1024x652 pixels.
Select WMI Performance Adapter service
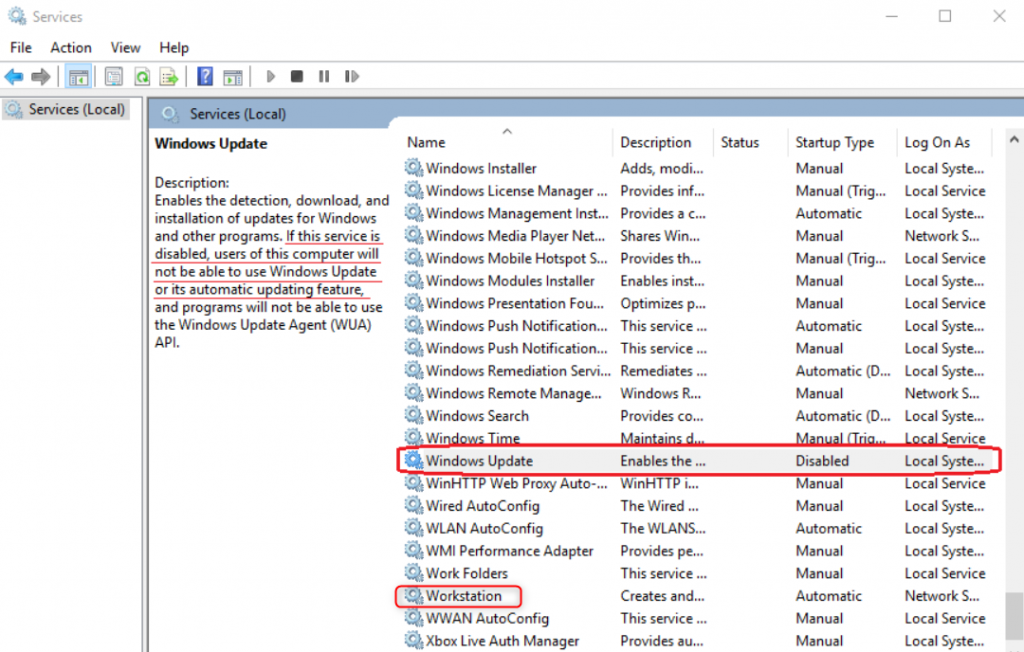click(x=699, y=551)
